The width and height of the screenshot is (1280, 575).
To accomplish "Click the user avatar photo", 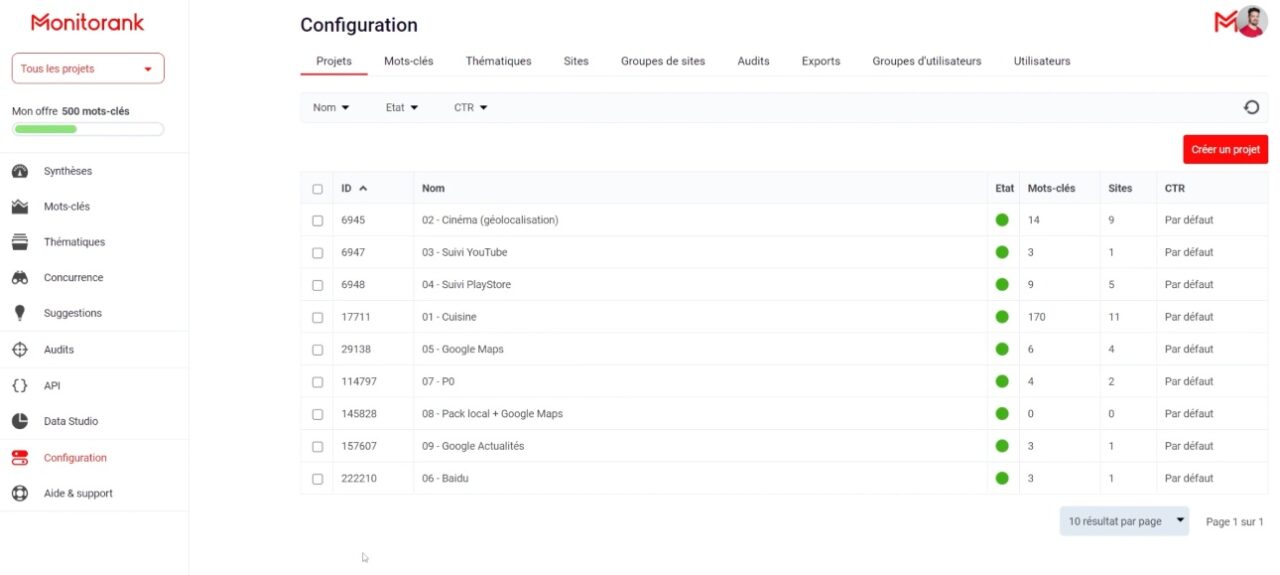I will pyautogui.click(x=1252, y=22).
